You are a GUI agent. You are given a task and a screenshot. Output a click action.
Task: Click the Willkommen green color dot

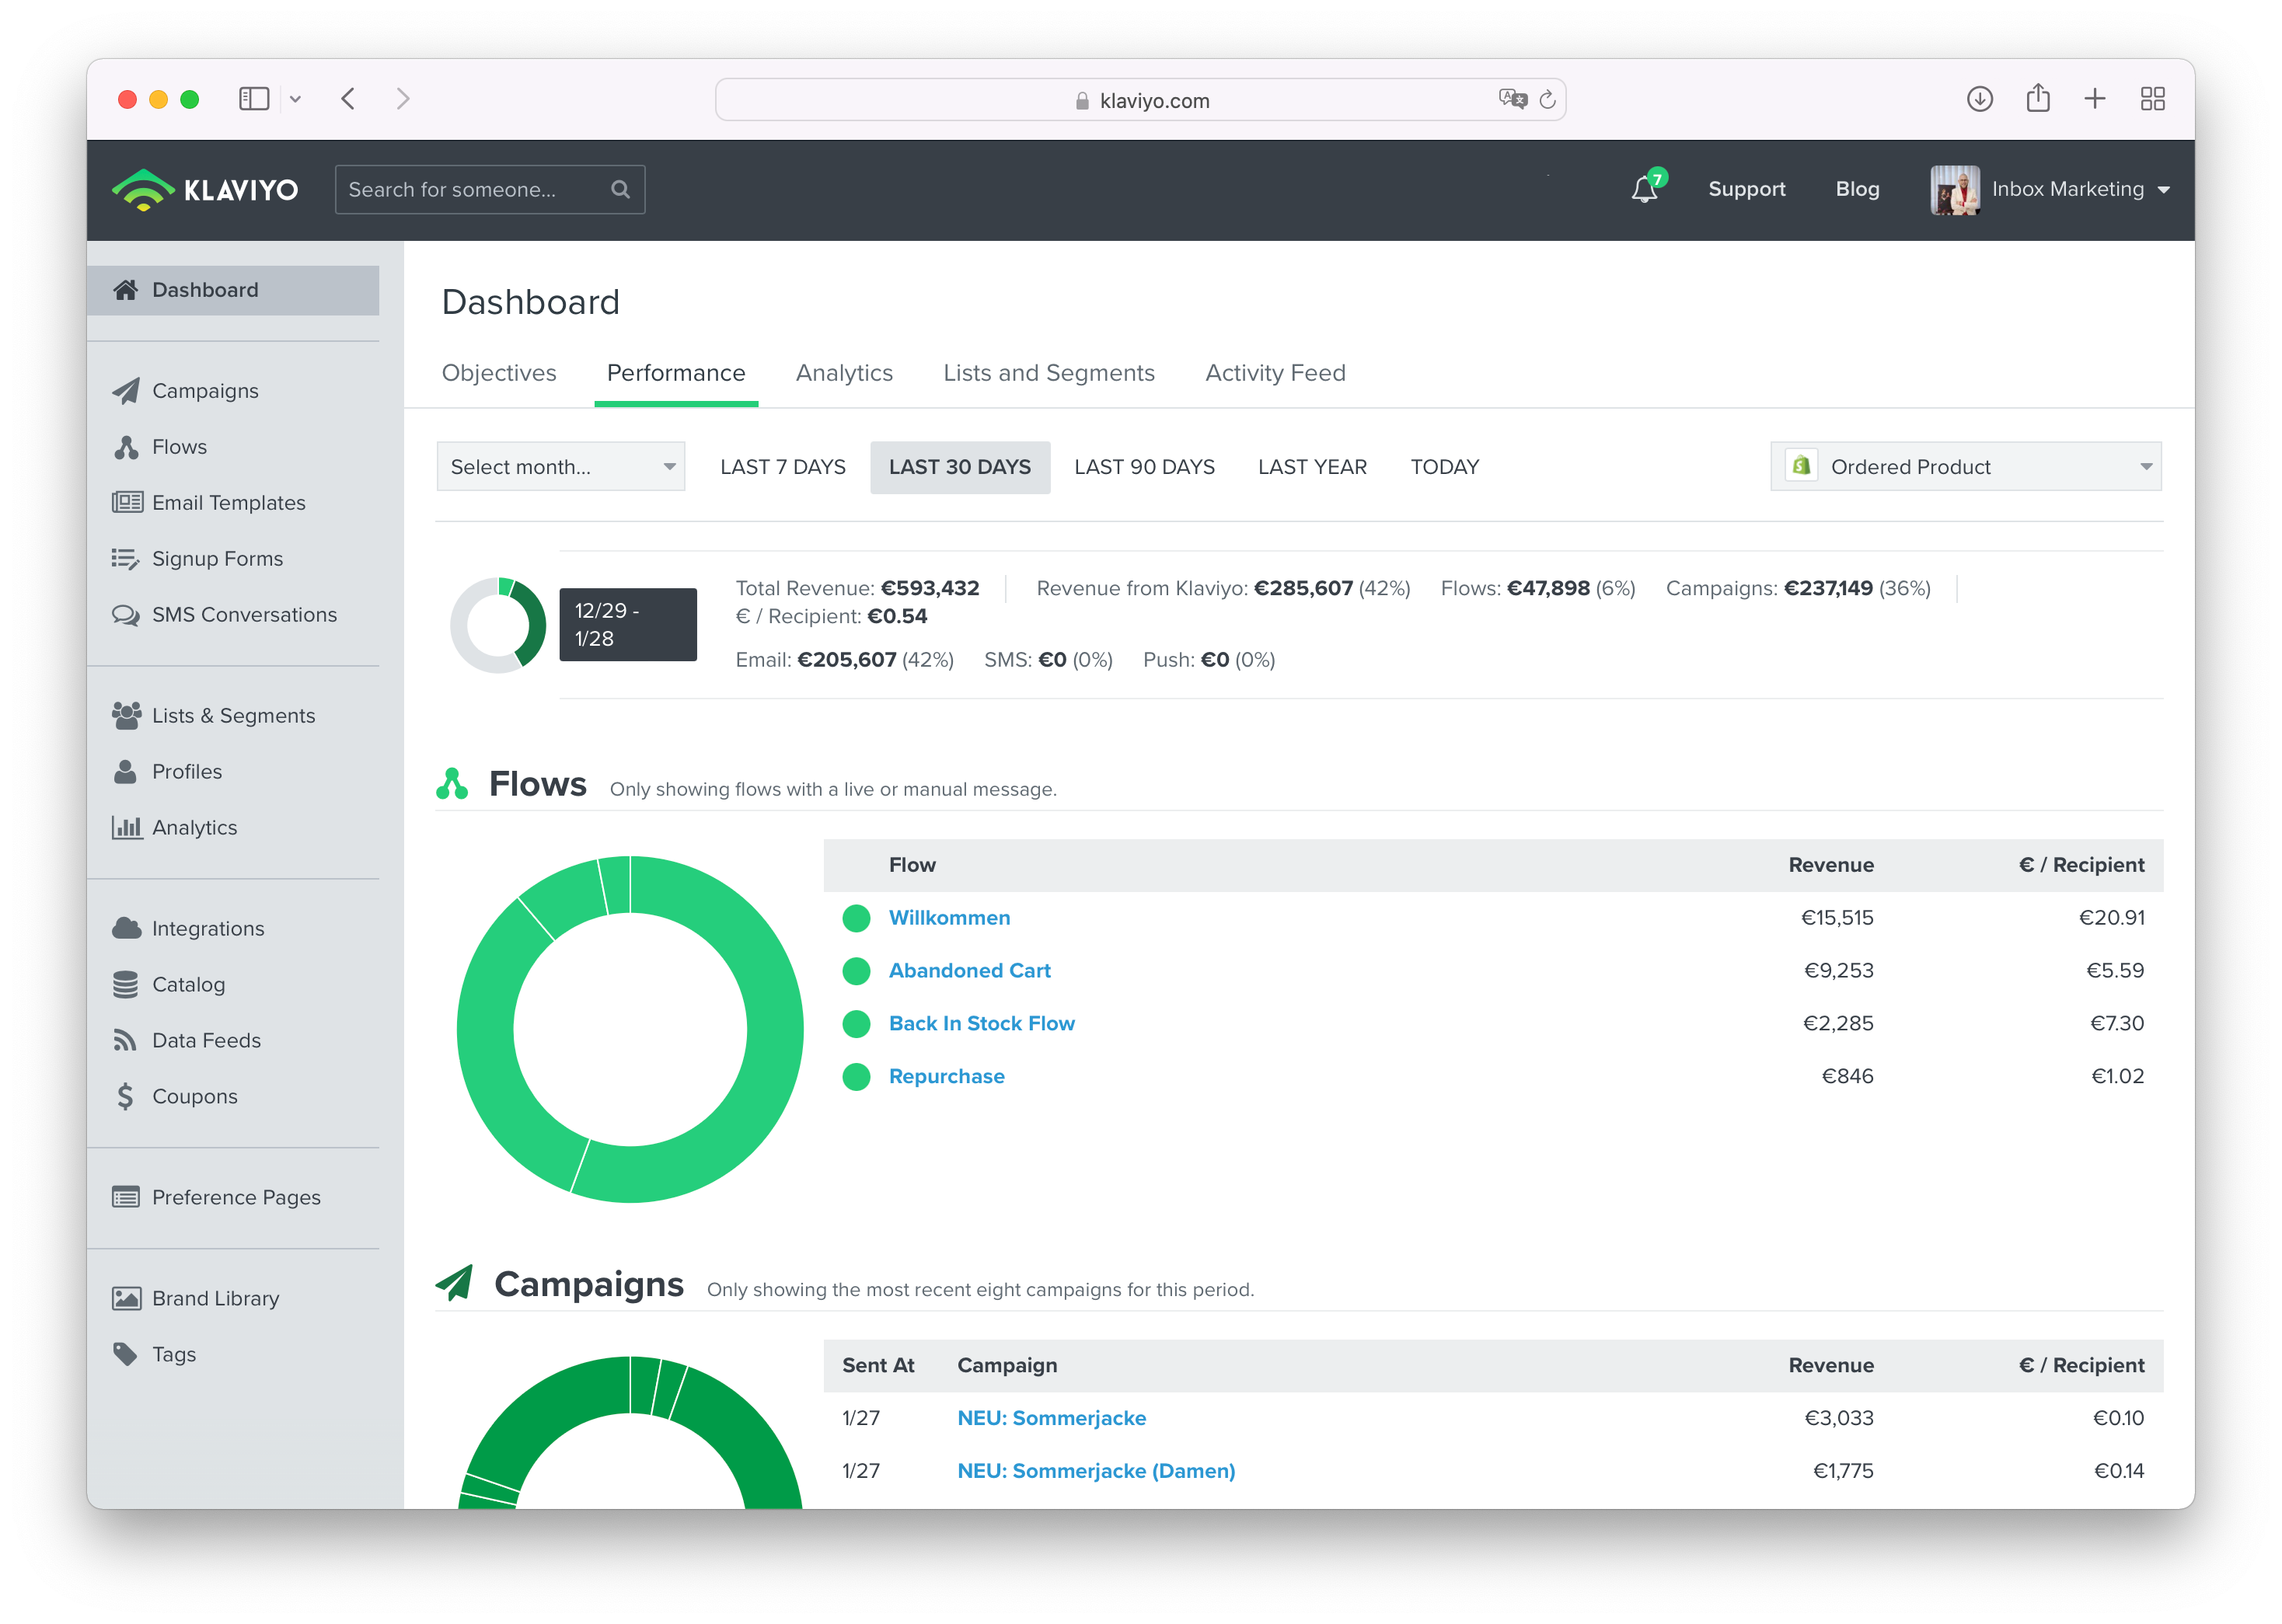click(x=856, y=918)
